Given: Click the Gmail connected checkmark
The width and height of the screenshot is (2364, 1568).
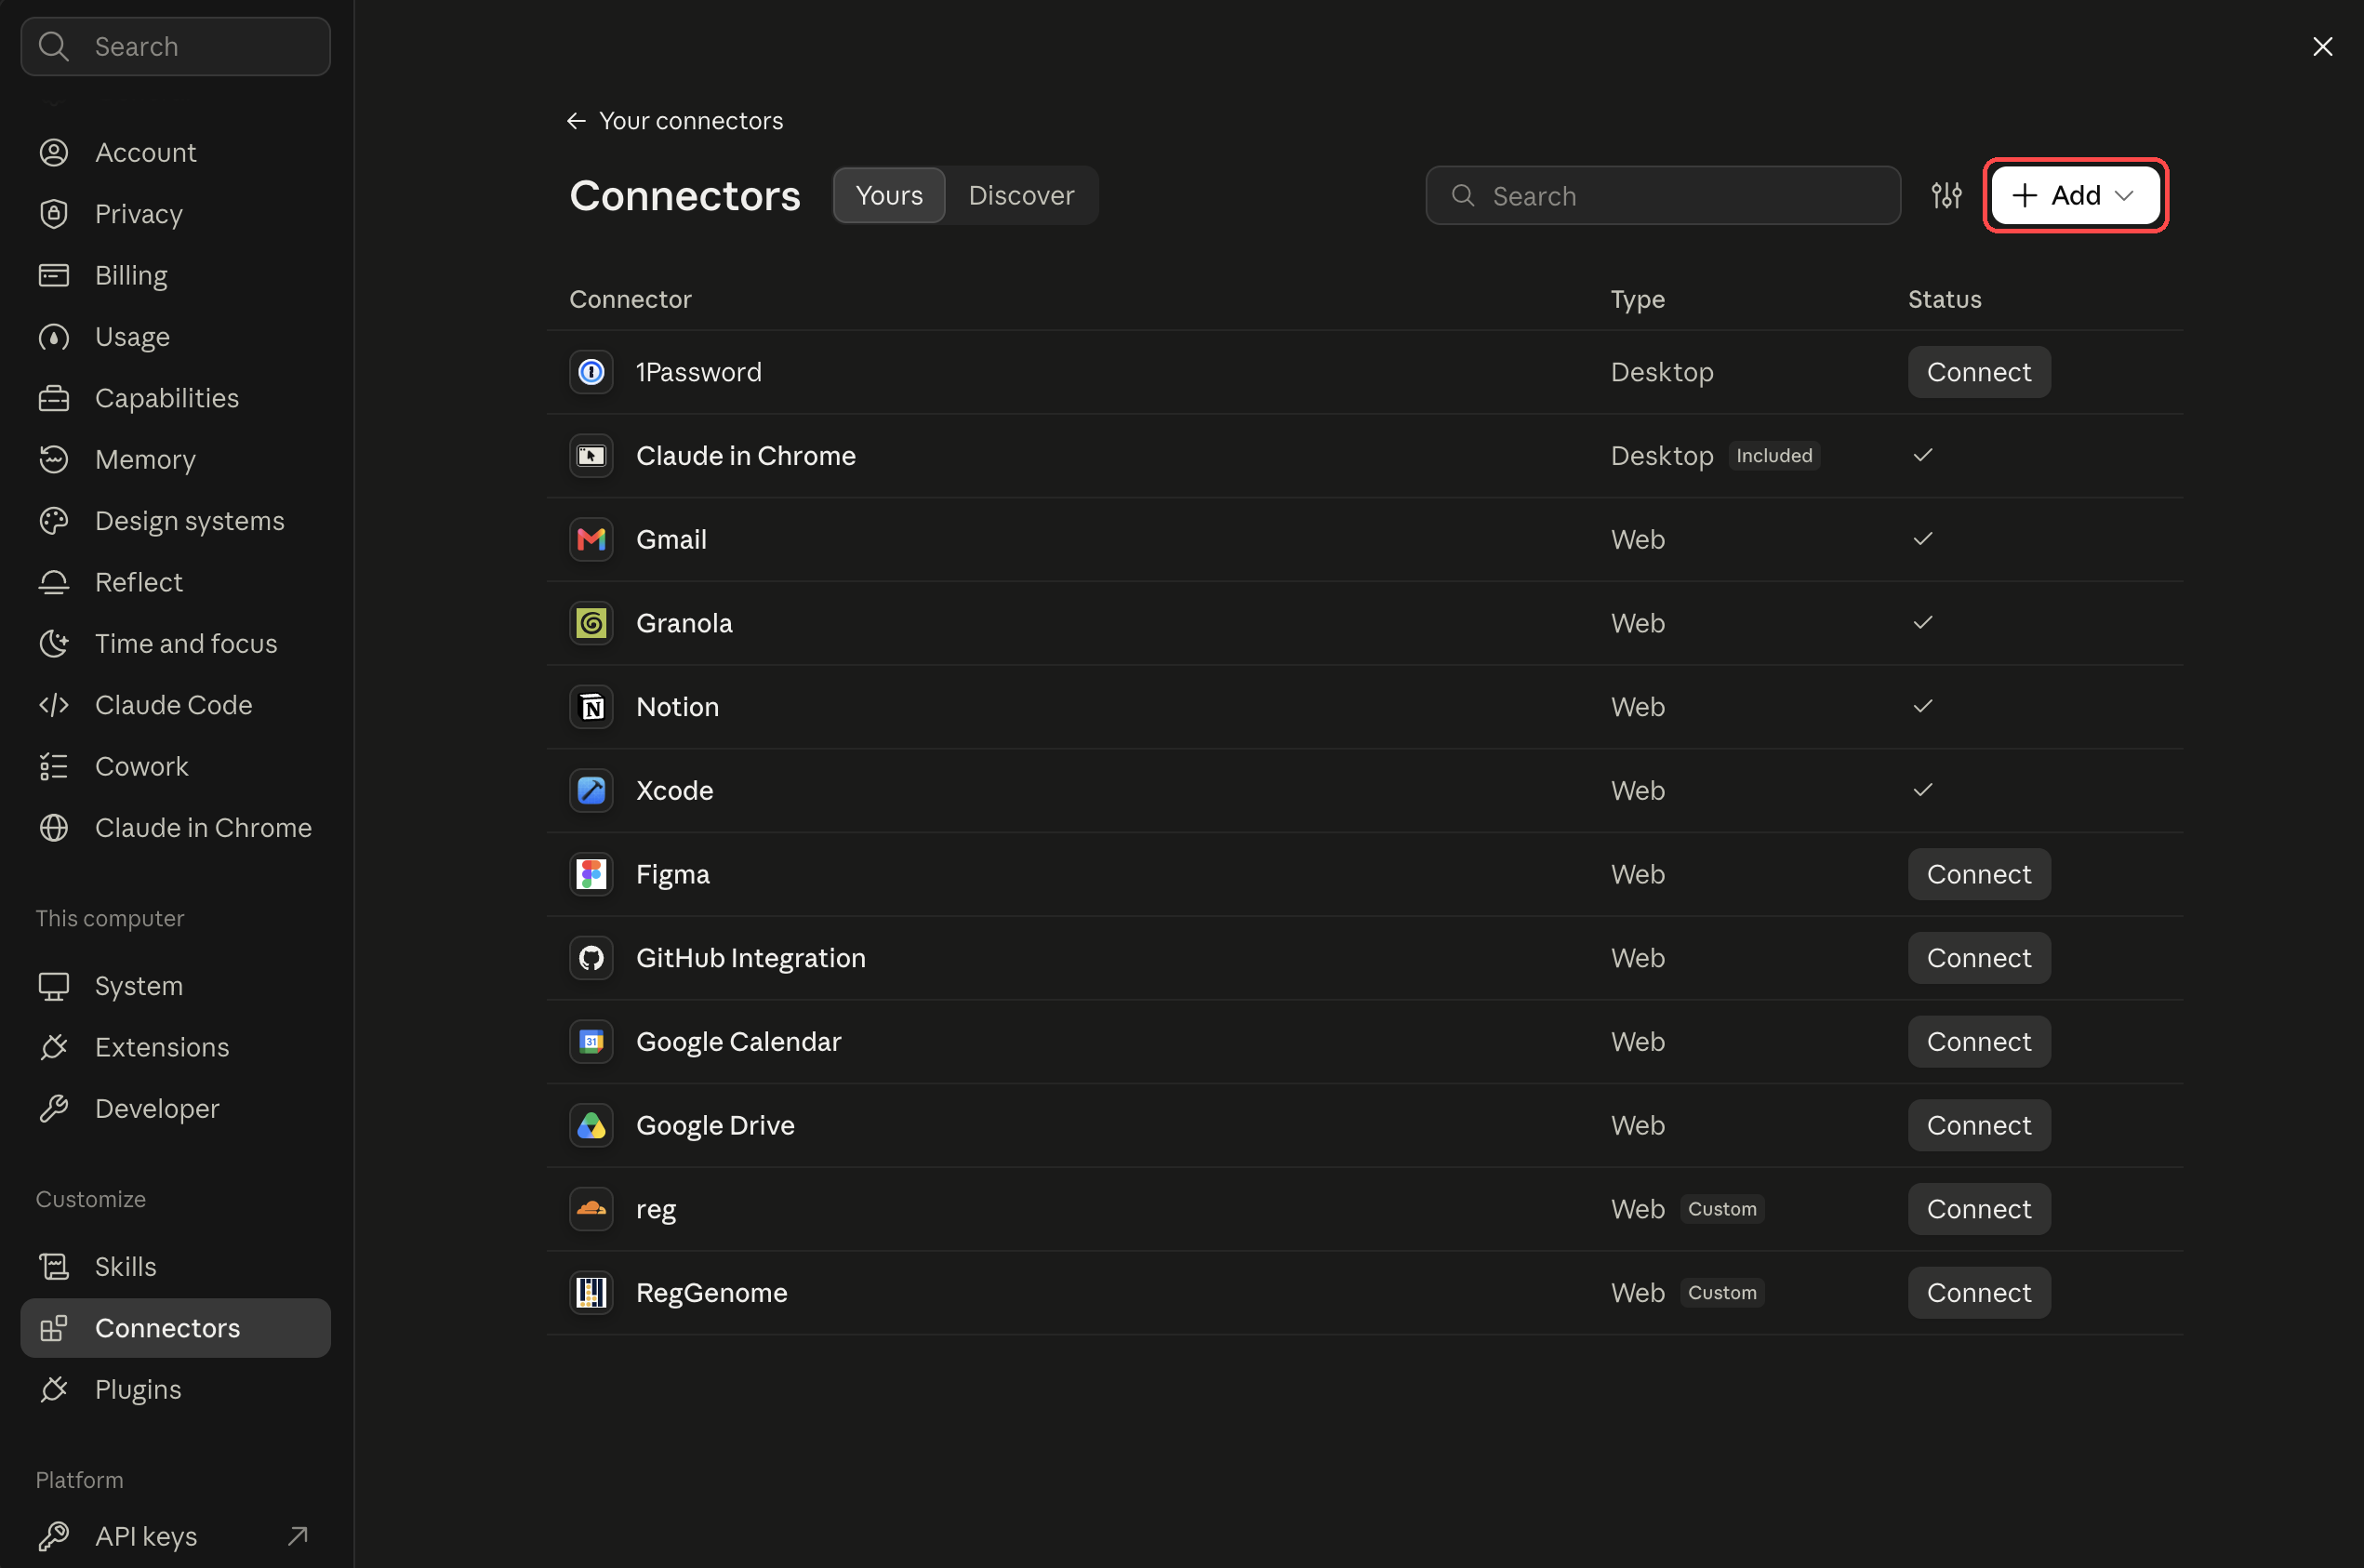Looking at the screenshot, I should (1922, 539).
